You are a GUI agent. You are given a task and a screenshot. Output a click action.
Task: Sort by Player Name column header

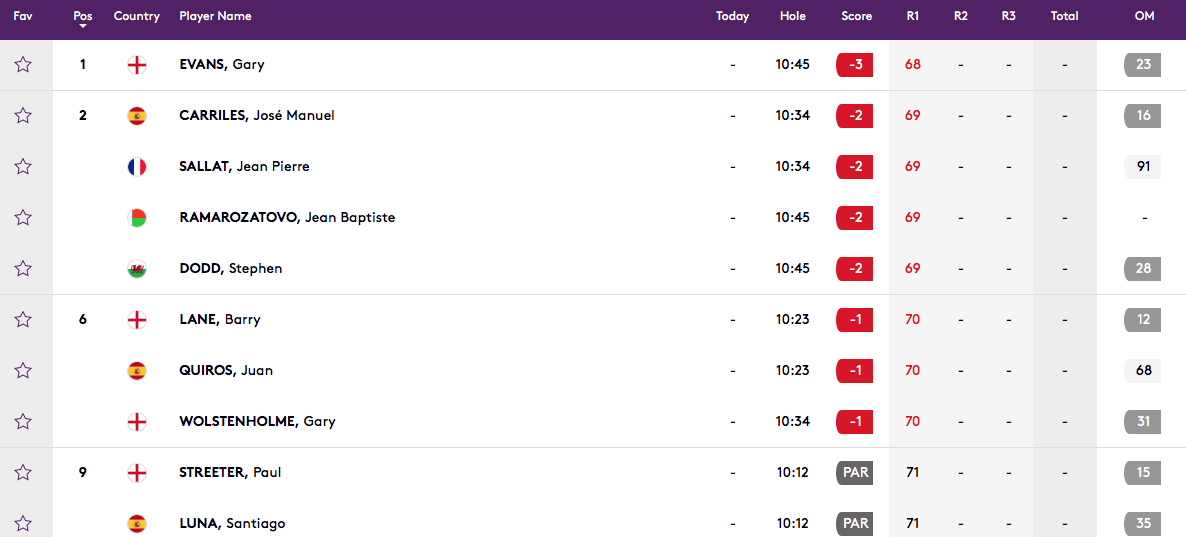pyautogui.click(x=215, y=16)
